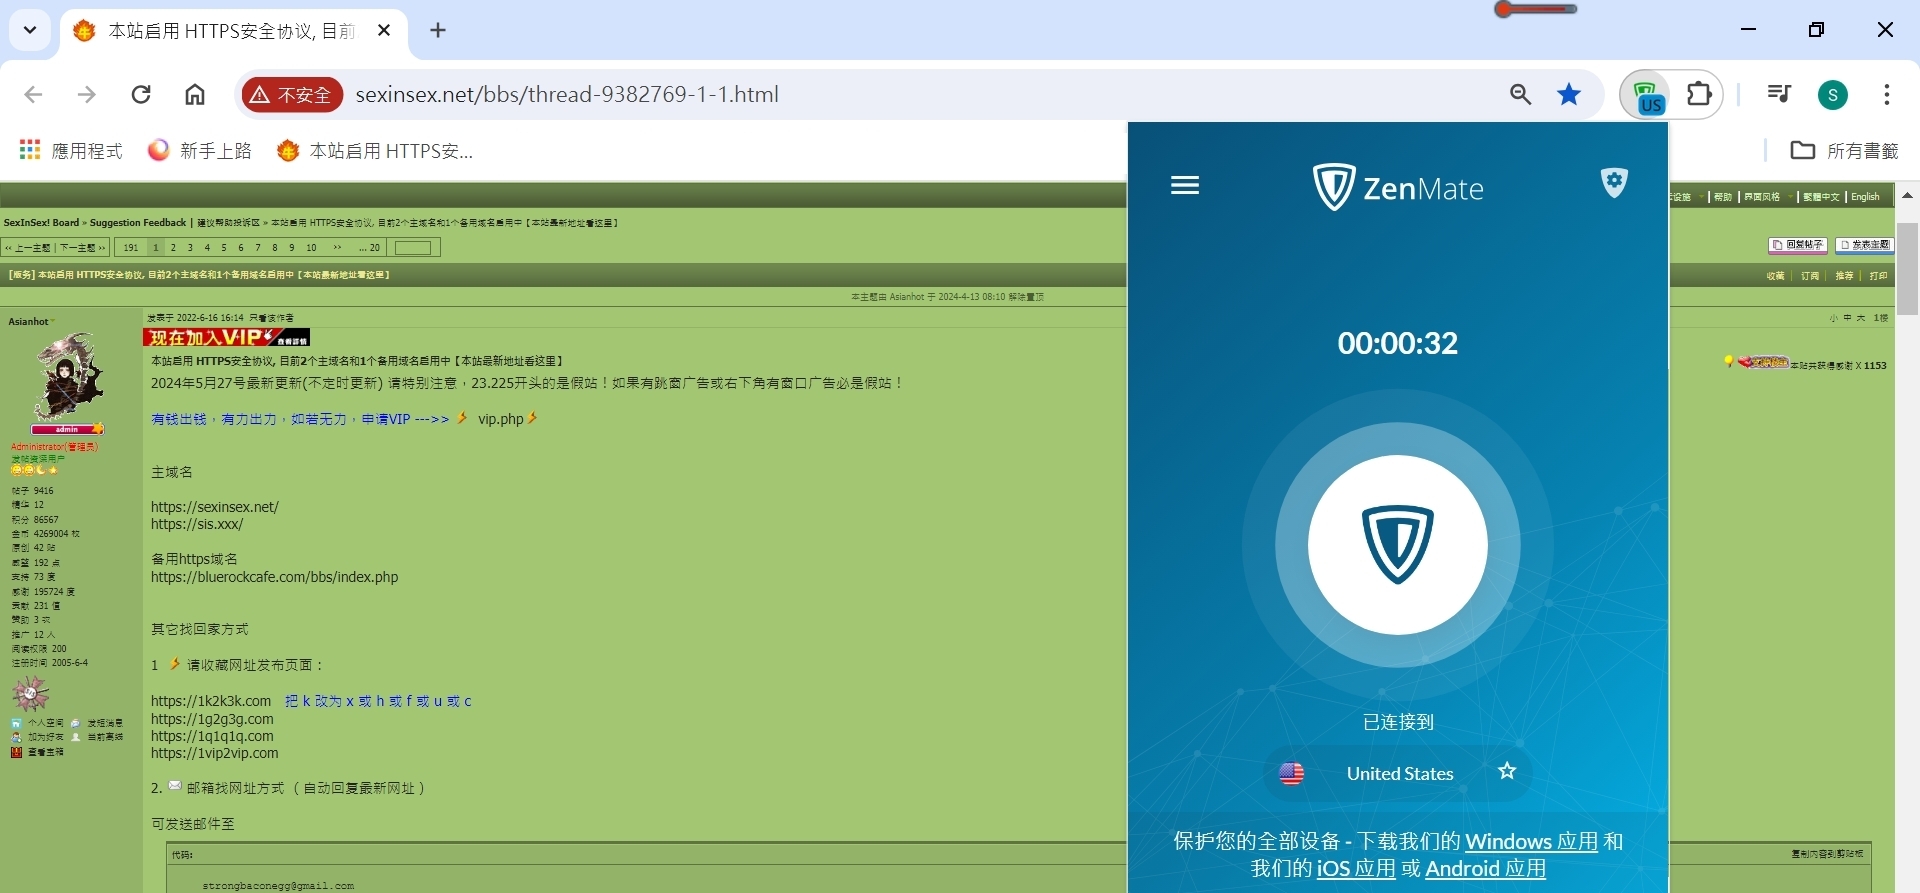
Task: Toggle the ZenMate VPN connection button
Action: pyautogui.click(x=1397, y=545)
